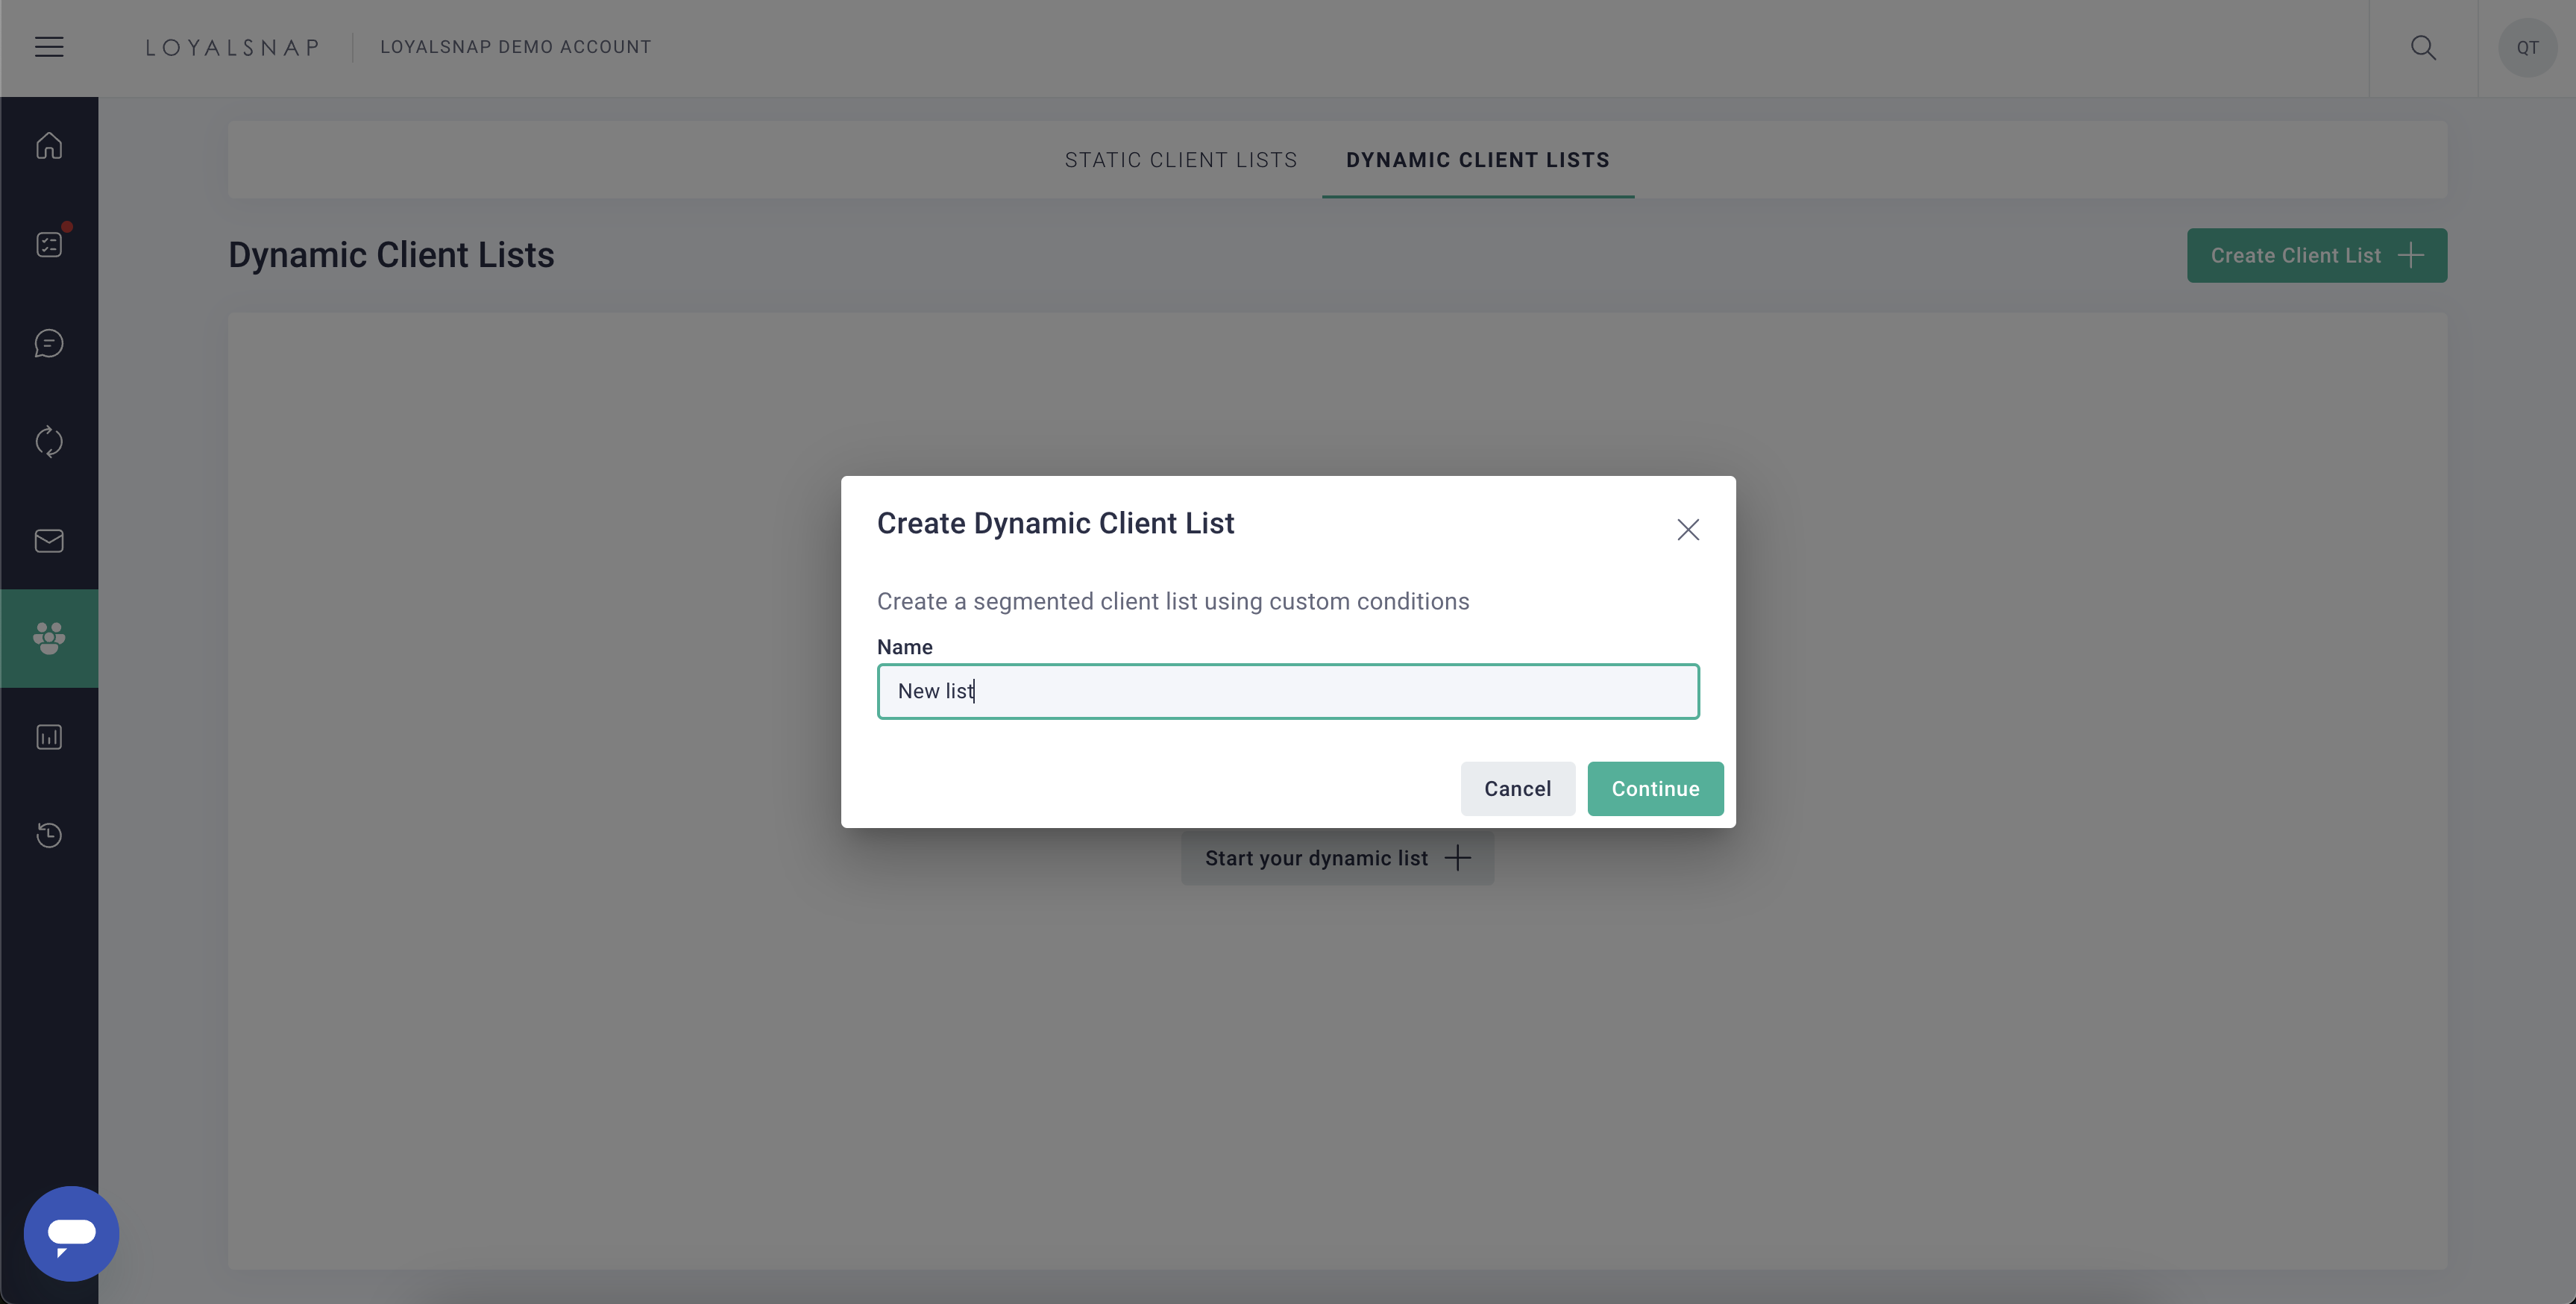The width and height of the screenshot is (2576, 1304).
Task: Click the Create Client List button
Action: tap(2317, 255)
